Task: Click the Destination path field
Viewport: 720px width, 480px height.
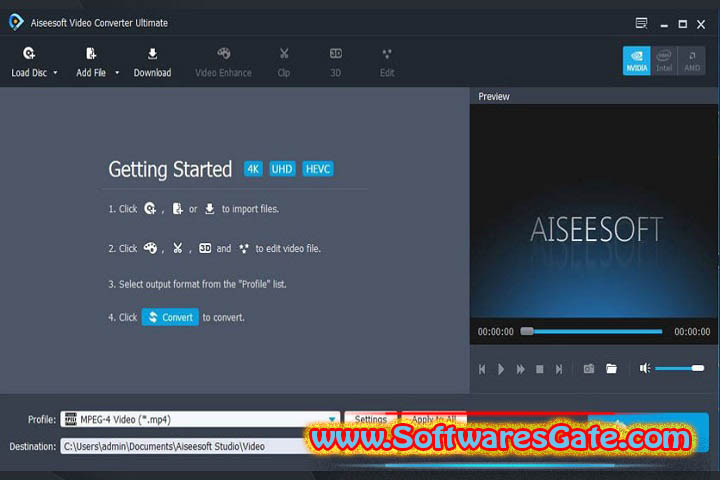Action: pyautogui.click(x=184, y=446)
